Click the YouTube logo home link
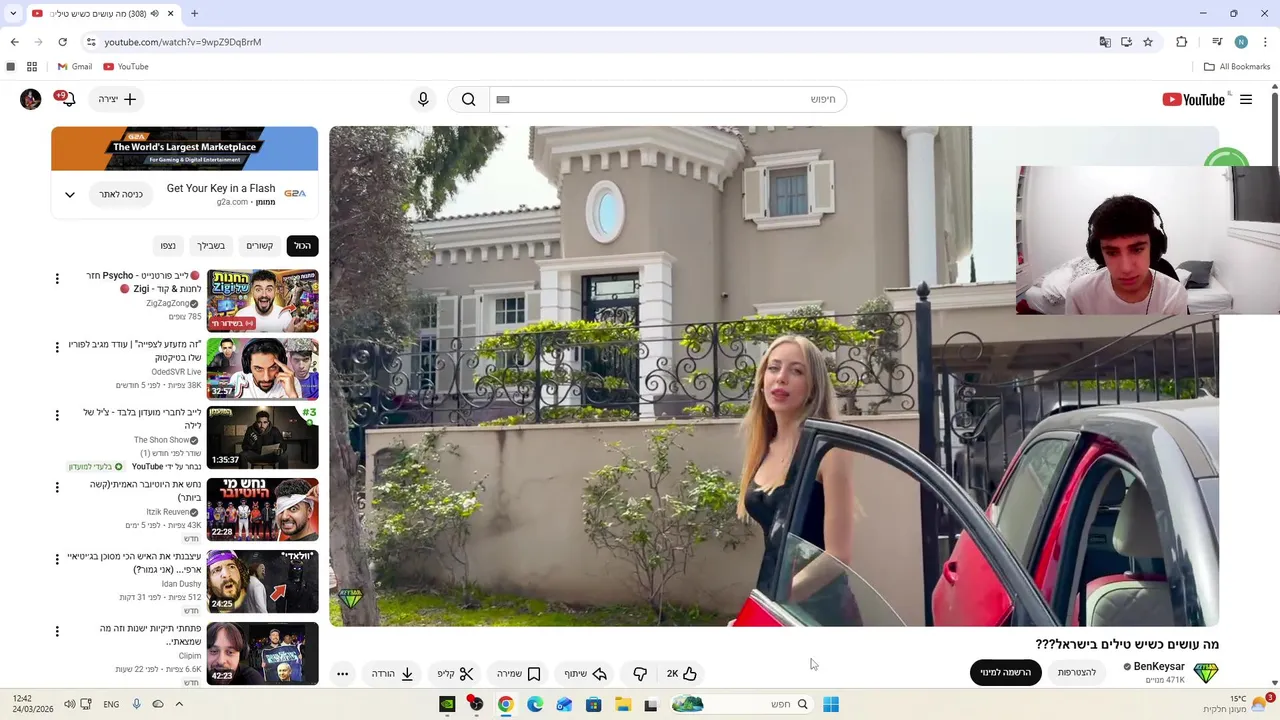 pyautogui.click(x=1193, y=99)
